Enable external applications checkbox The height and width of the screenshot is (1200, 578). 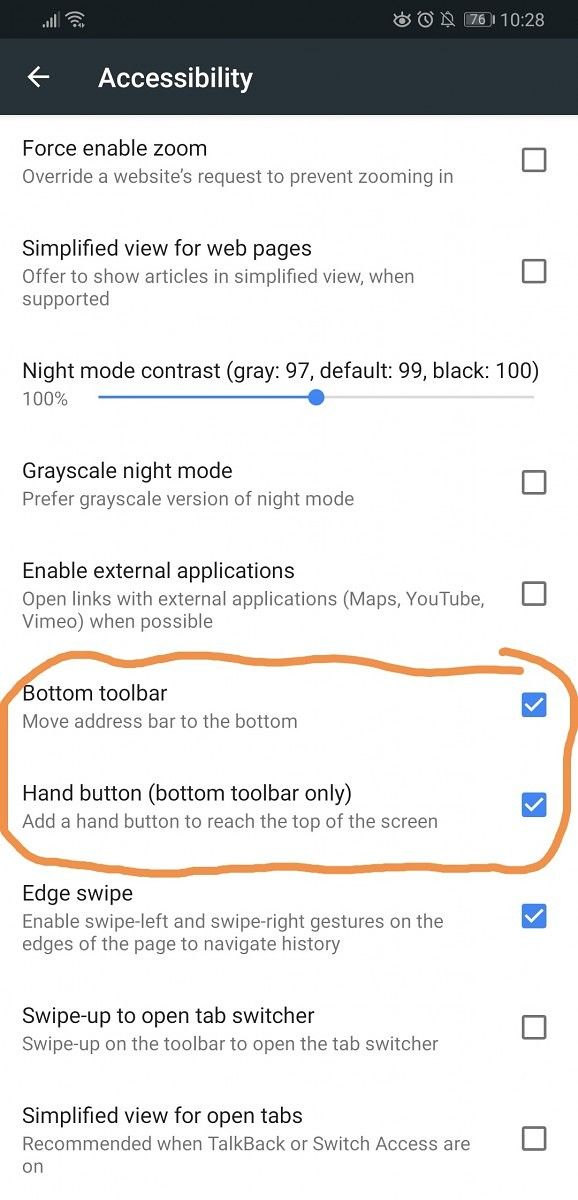tap(534, 594)
